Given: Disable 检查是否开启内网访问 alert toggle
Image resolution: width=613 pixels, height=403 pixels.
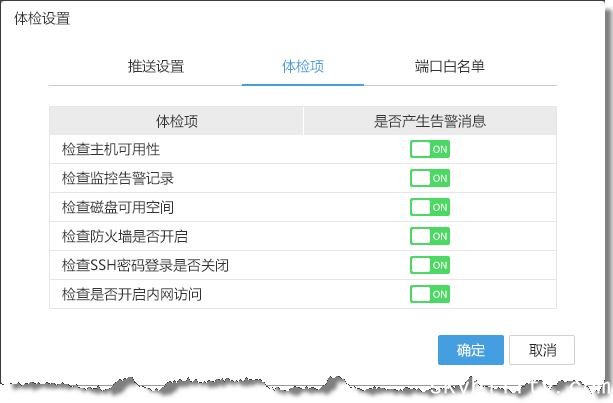Looking at the screenshot, I should tap(430, 294).
